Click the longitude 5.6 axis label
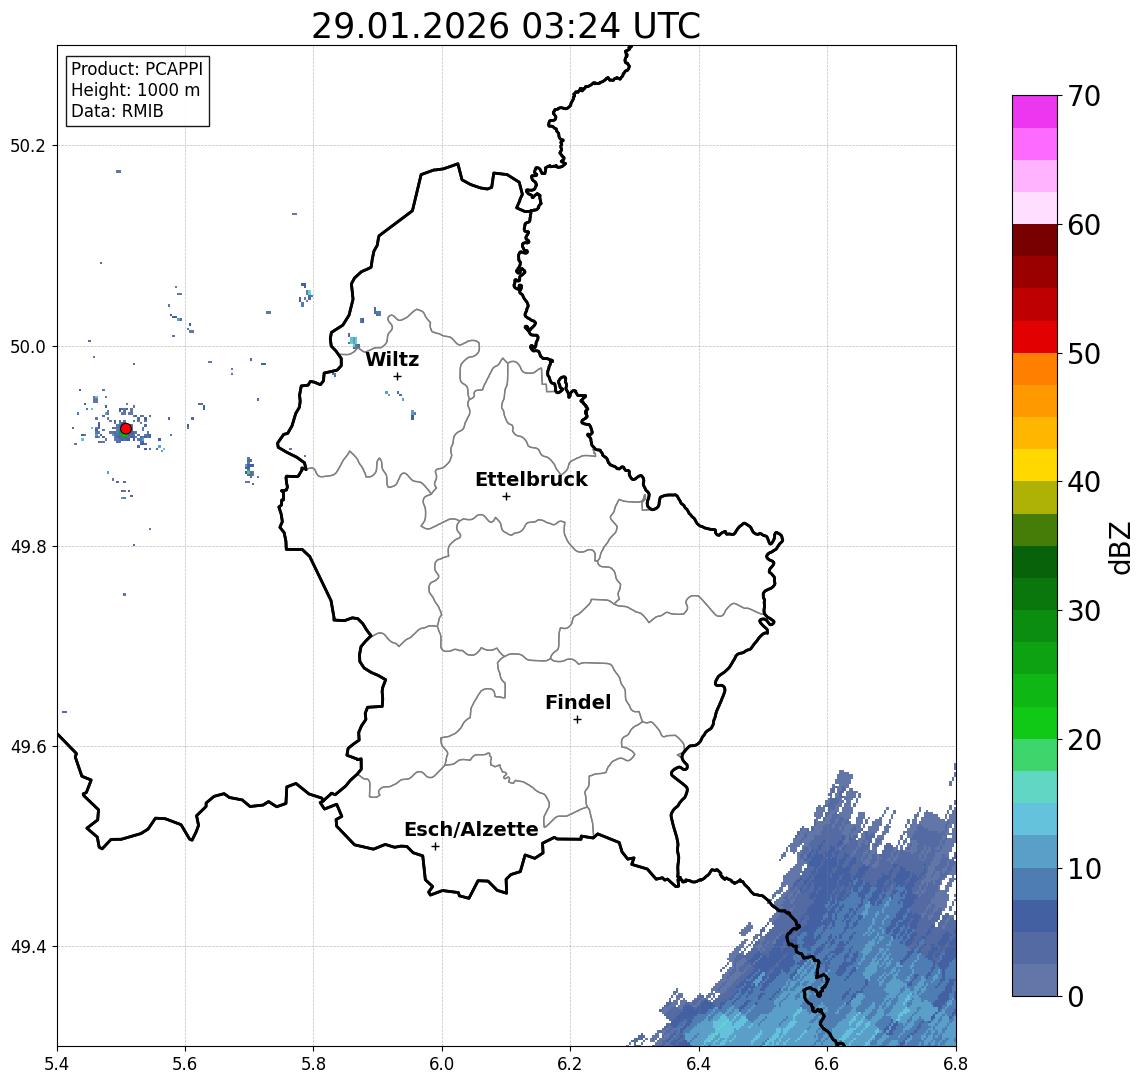 coord(185,1064)
